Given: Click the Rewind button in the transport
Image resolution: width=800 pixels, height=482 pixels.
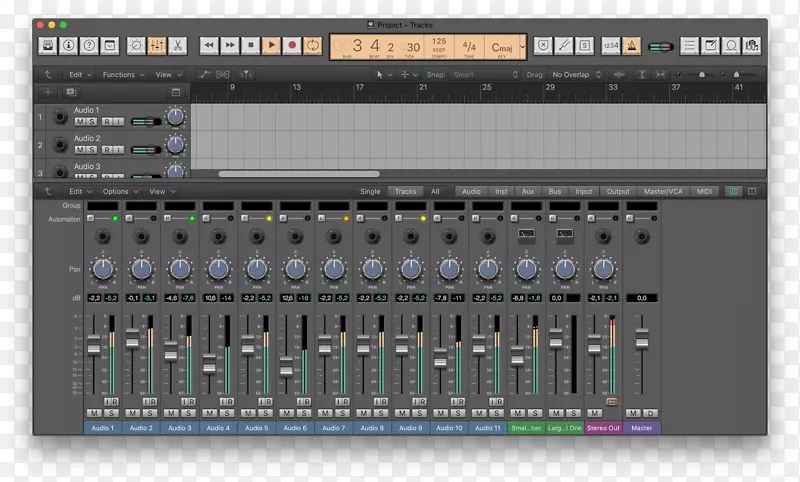Looking at the screenshot, I should click(x=208, y=45).
